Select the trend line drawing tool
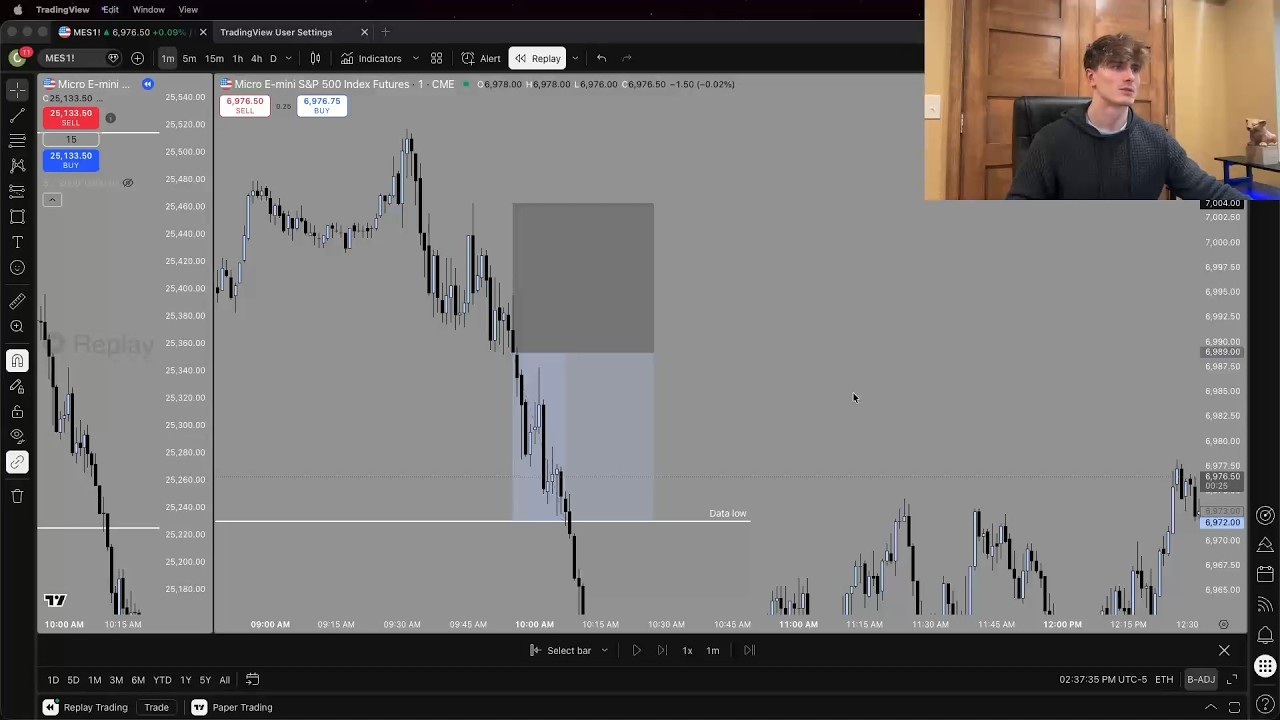Screen dimensions: 1280x720 (x=17, y=115)
